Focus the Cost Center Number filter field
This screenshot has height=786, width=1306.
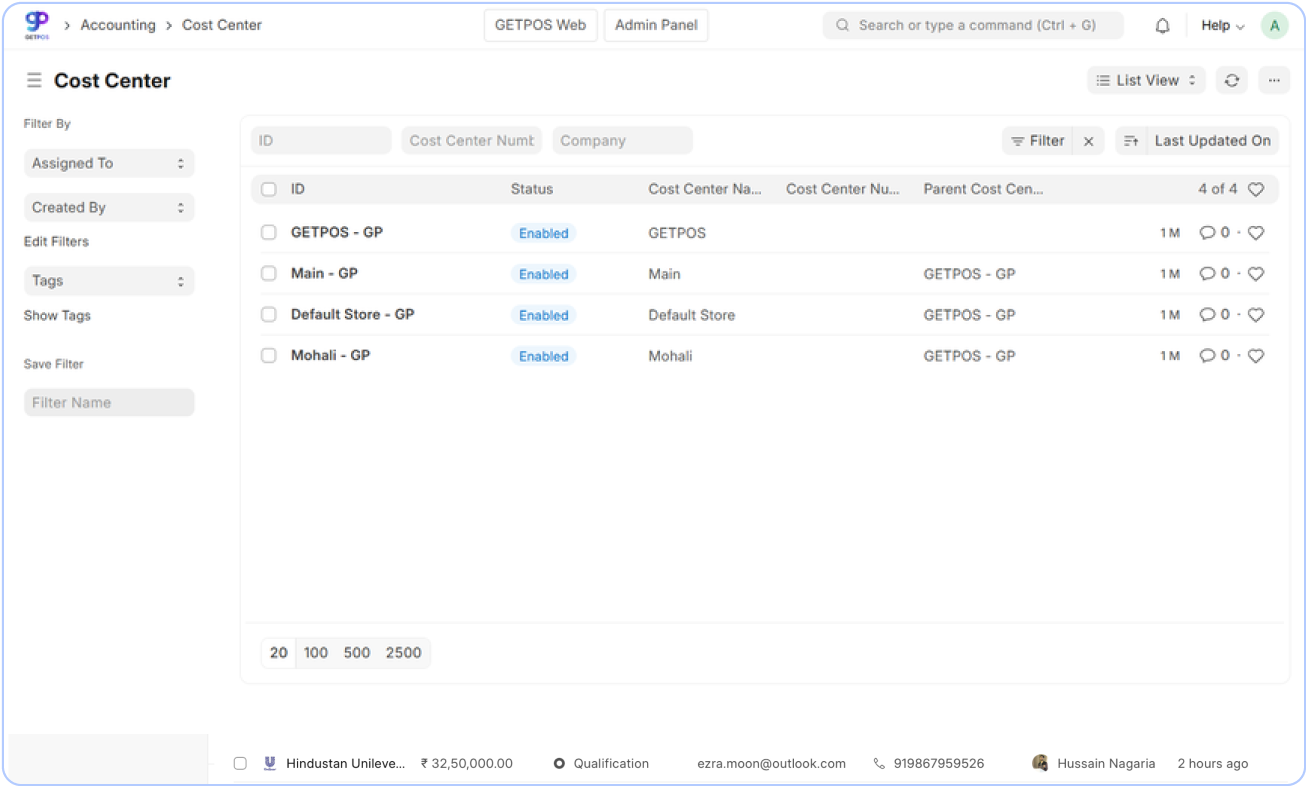471,141
